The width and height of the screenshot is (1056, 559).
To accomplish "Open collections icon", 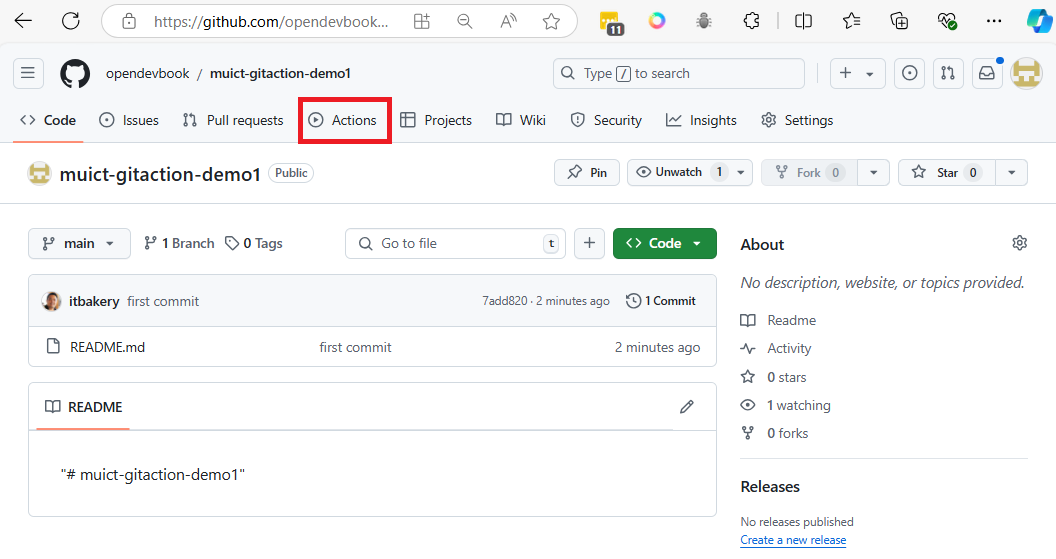I will click(899, 21).
